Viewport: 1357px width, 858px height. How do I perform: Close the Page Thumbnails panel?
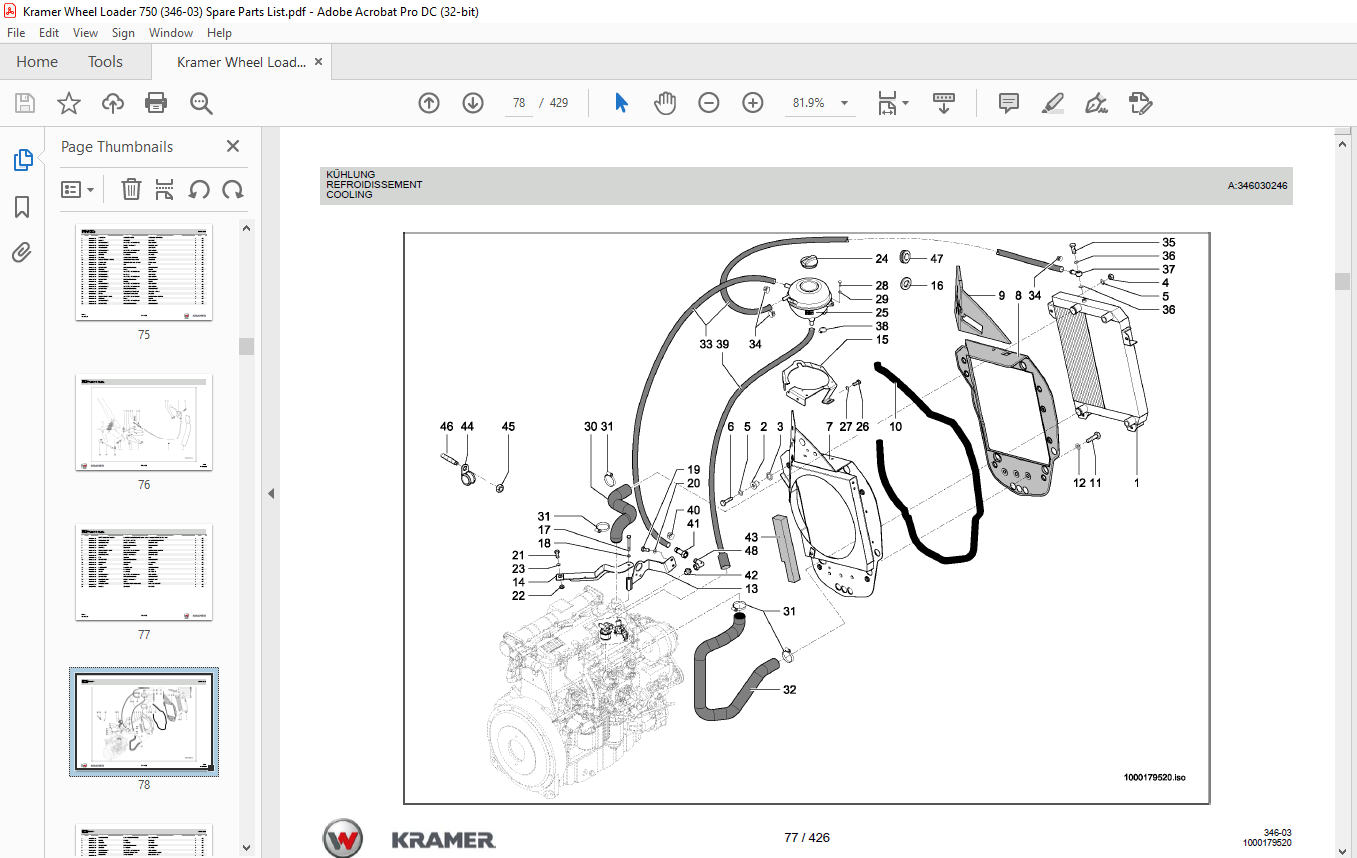point(233,146)
